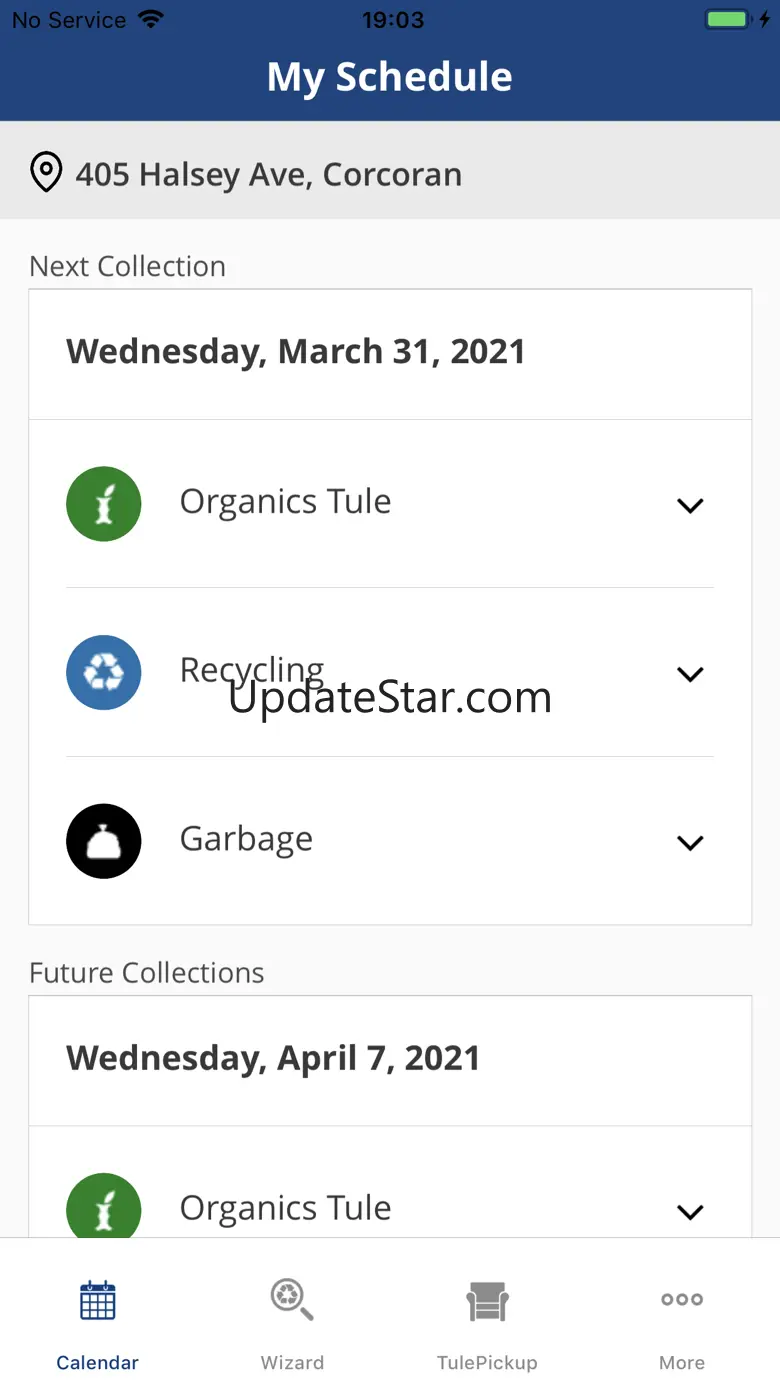Screen dimensions: 780x1387
Task: Tap the TulePickup armchair icon
Action: pos(487,1301)
